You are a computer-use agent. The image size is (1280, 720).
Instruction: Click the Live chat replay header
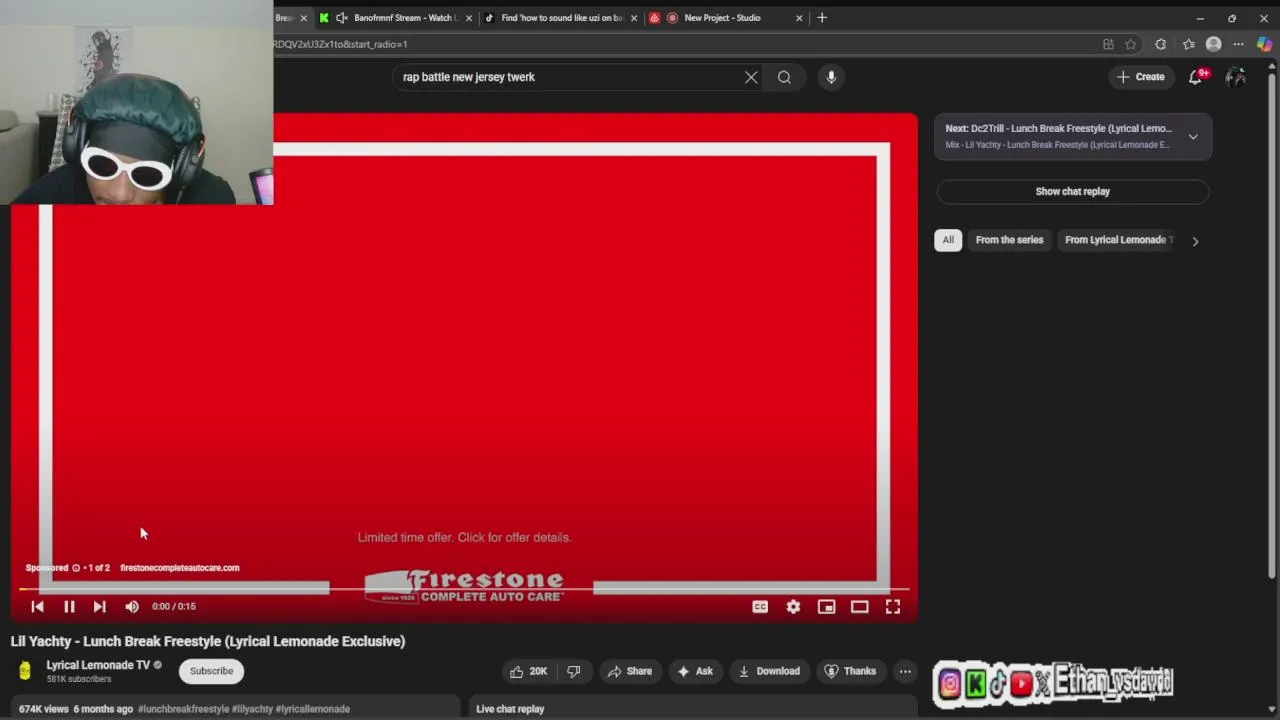(x=510, y=709)
